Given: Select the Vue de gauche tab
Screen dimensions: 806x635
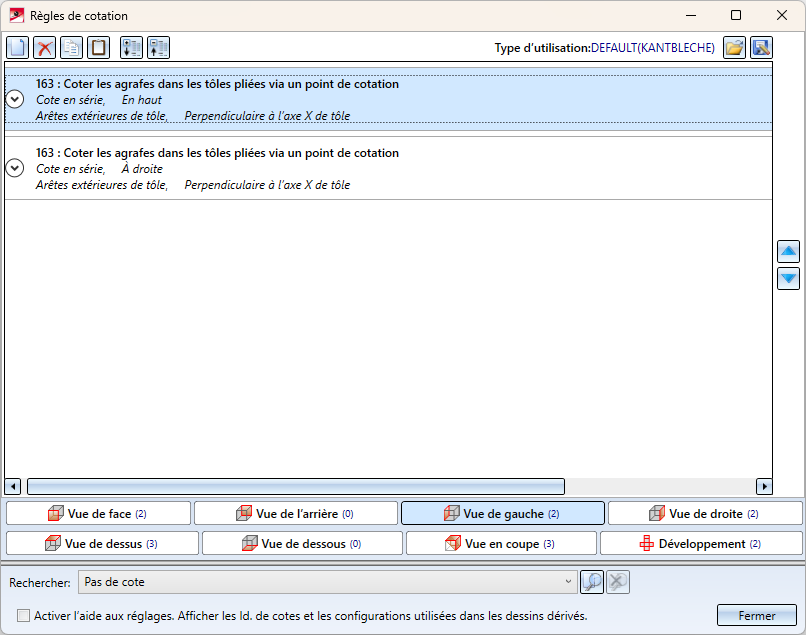Looking at the screenshot, I should [503, 514].
